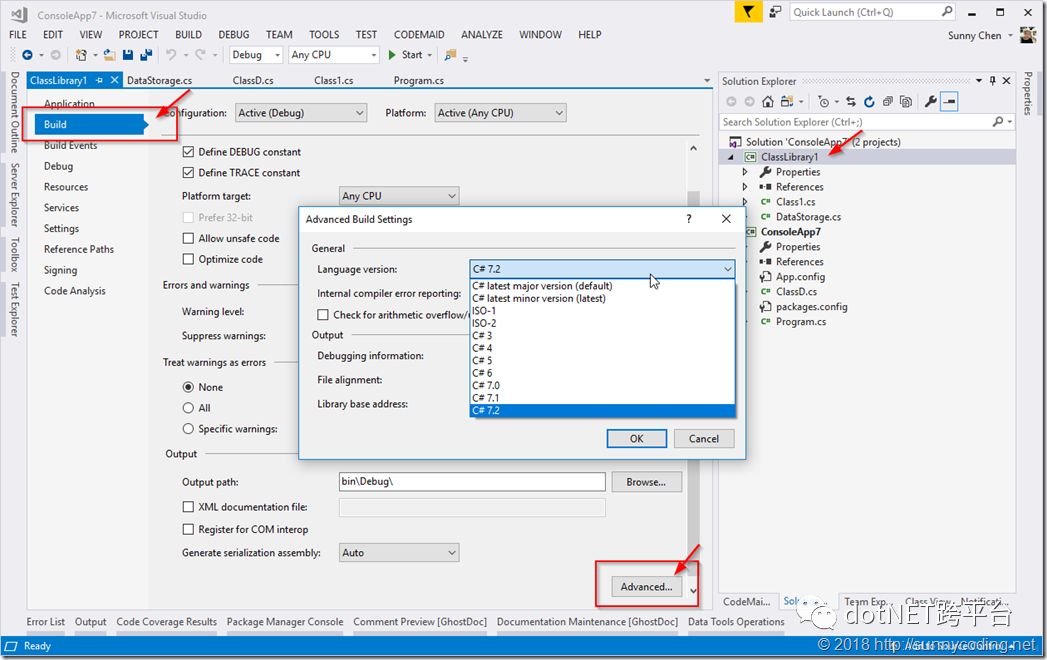Viewport: 1047px width, 660px height.
Task: Click the green Start debugging arrow
Action: [x=392, y=55]
